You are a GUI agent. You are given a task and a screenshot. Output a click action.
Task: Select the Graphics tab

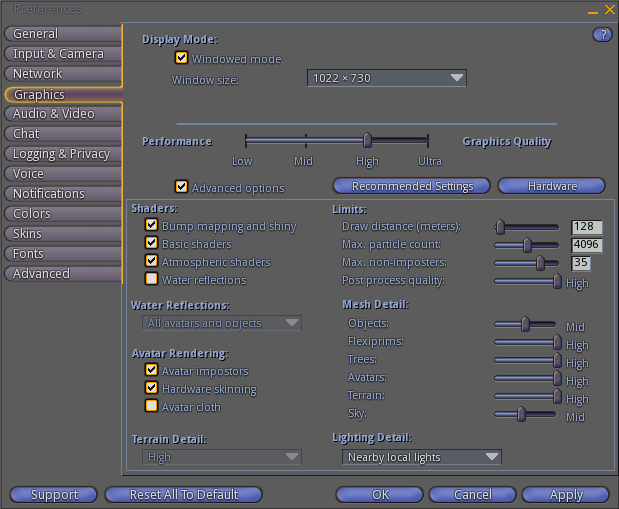coord(64,95)
